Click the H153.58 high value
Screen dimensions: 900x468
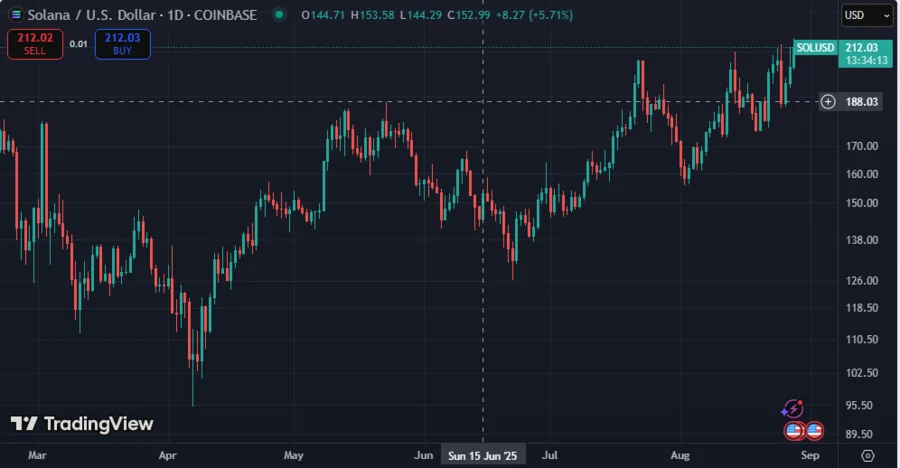373,15
